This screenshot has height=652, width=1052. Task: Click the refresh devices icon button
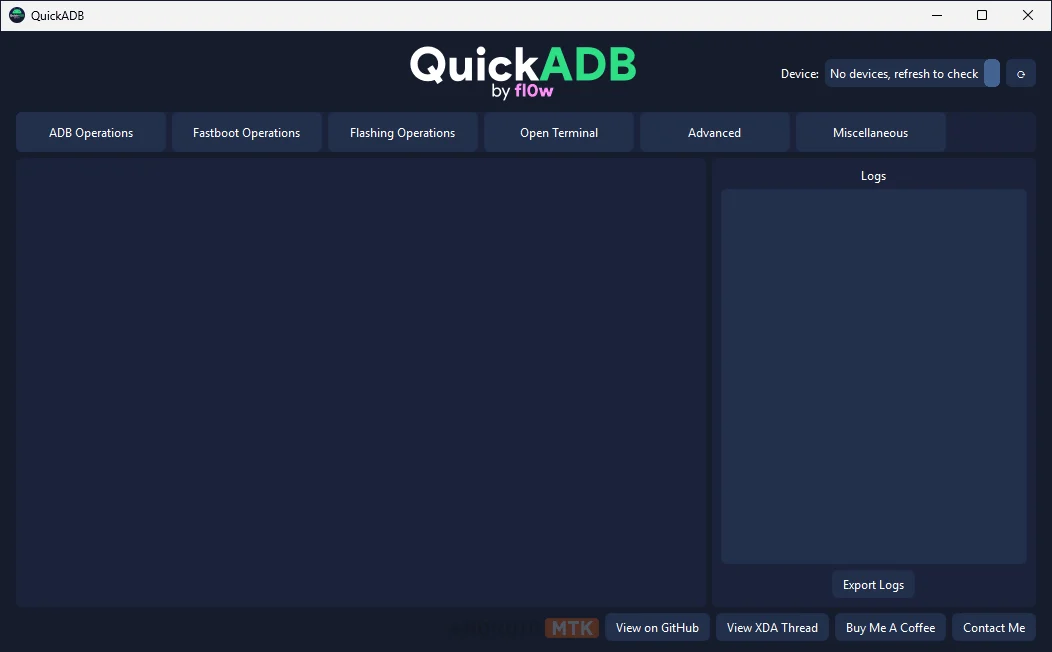(1020, 74)
